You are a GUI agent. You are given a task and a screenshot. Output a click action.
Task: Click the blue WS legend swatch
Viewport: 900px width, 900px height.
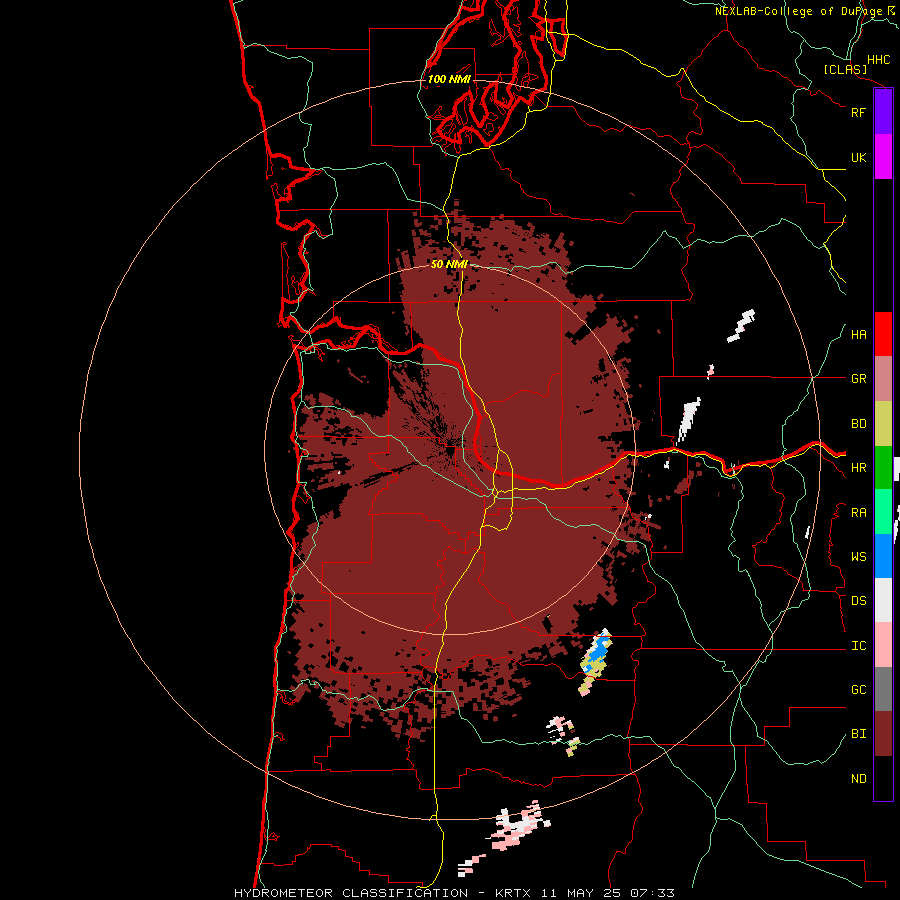click(x=883, y=556)
